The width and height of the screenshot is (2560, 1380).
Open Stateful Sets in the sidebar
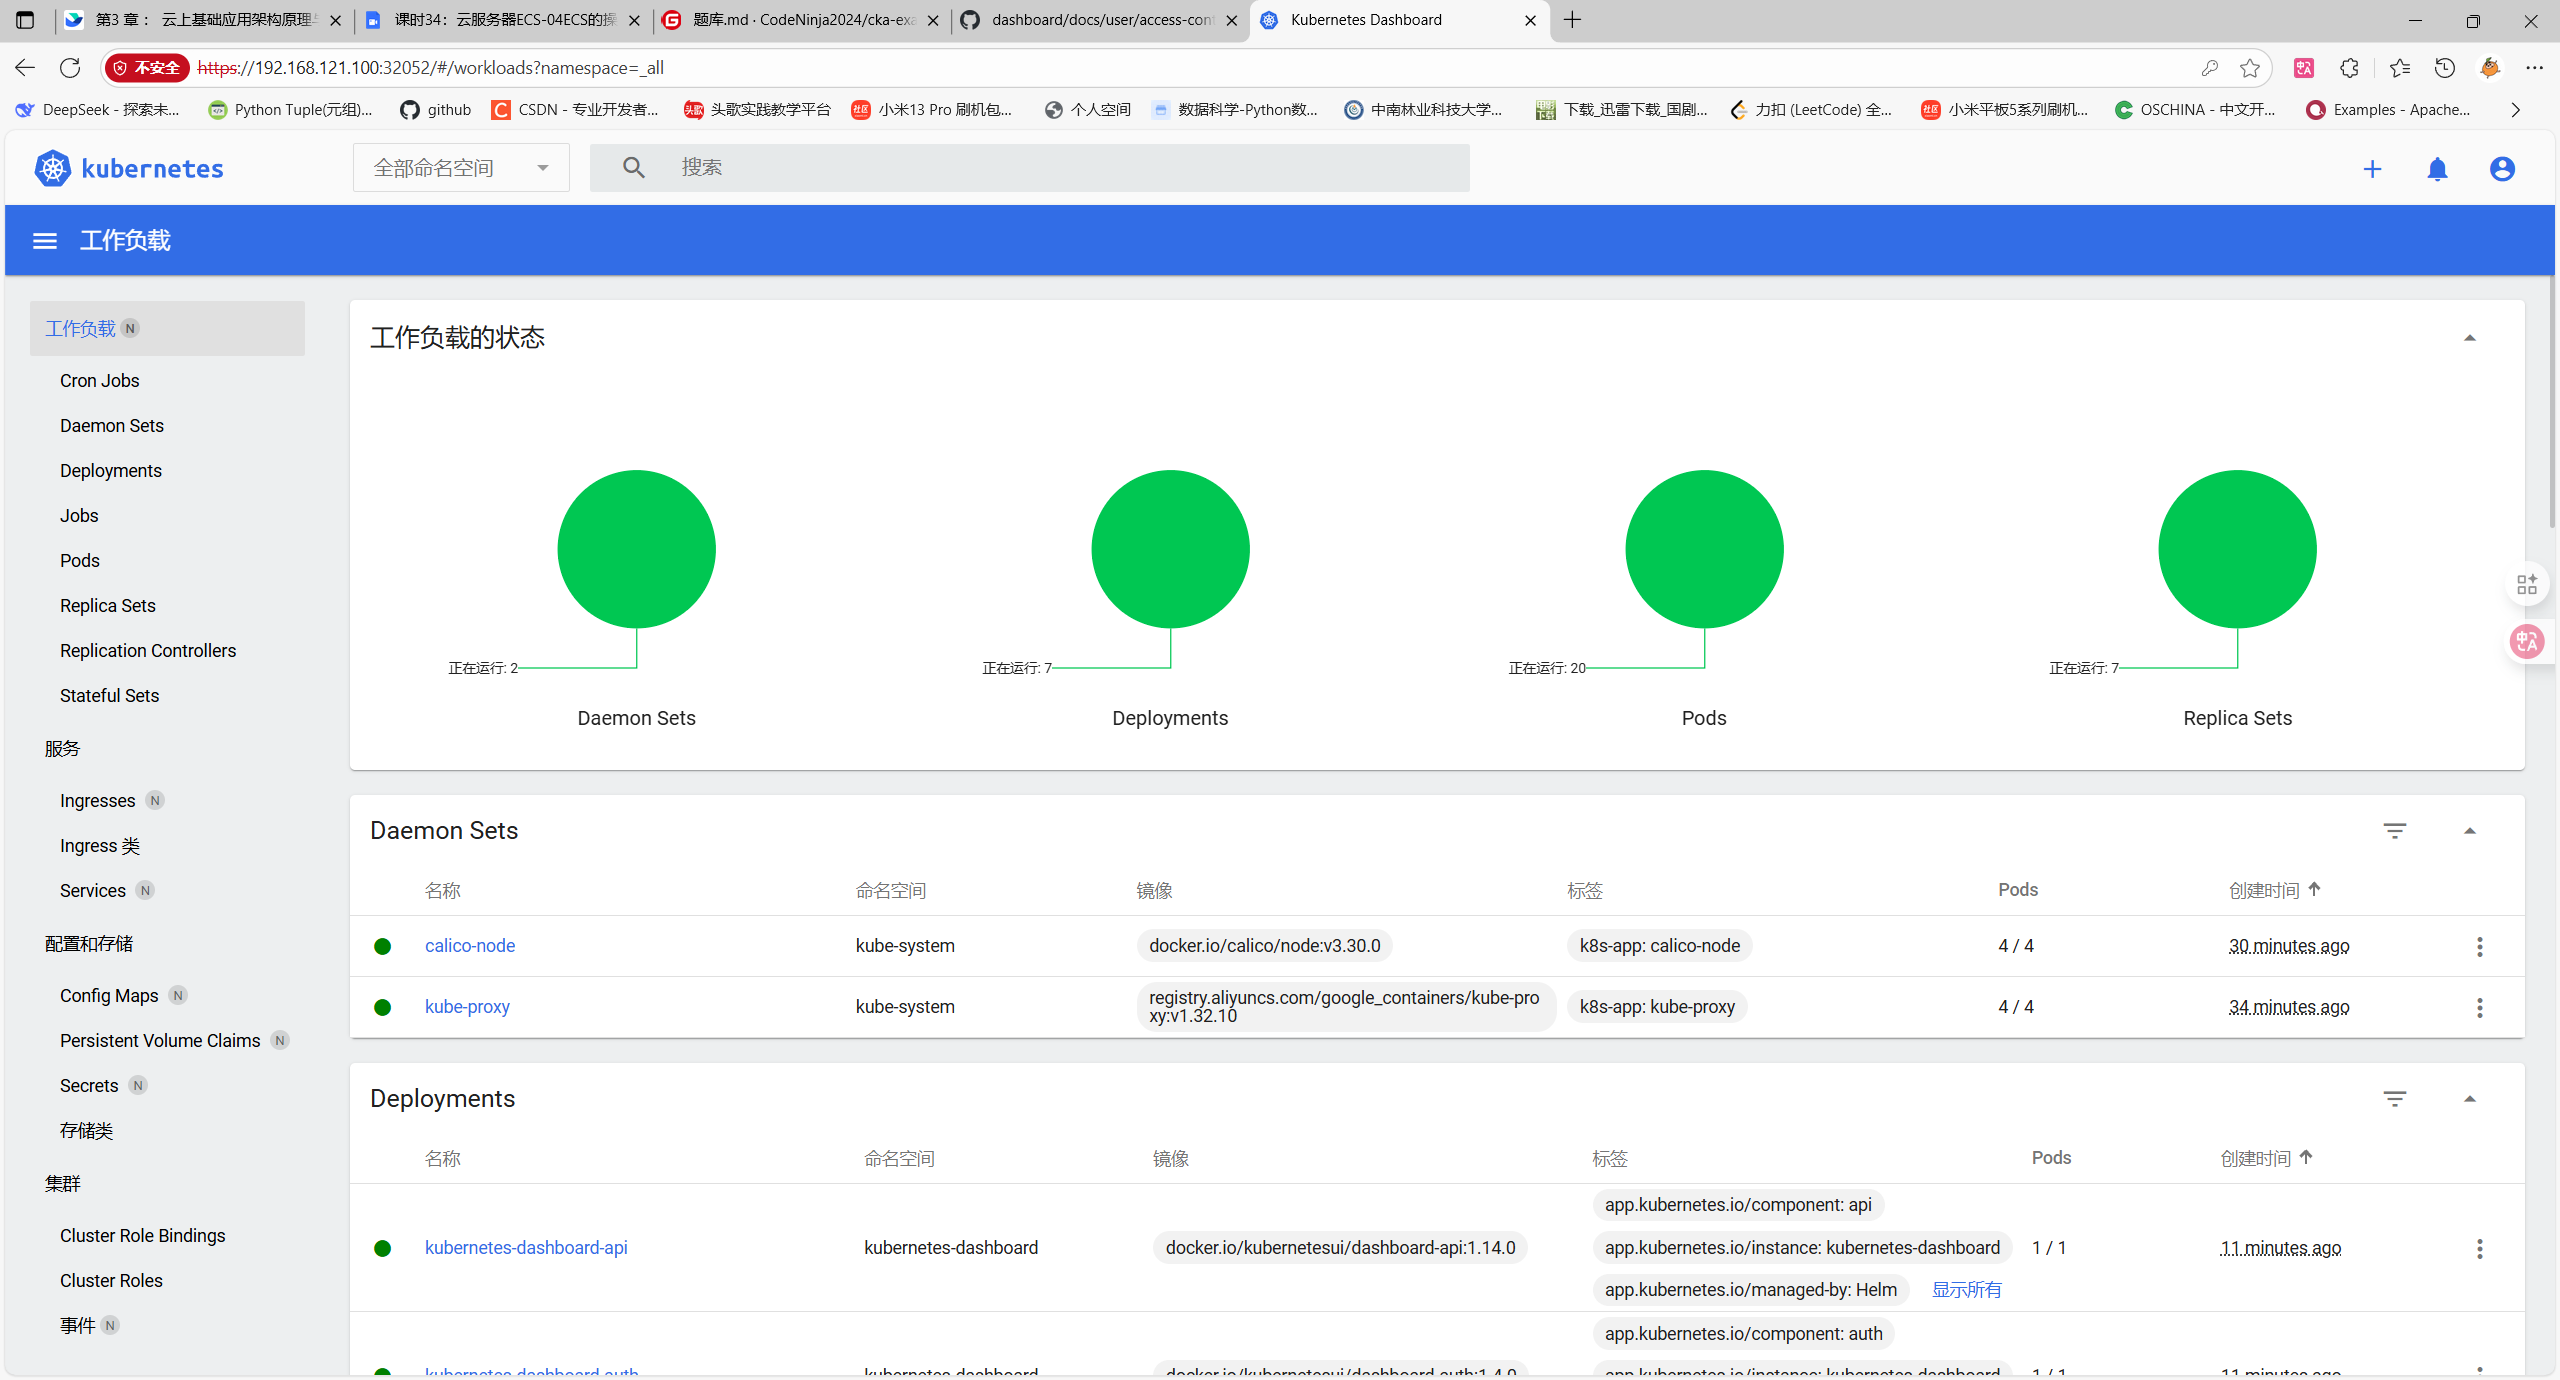pos(109,695)
